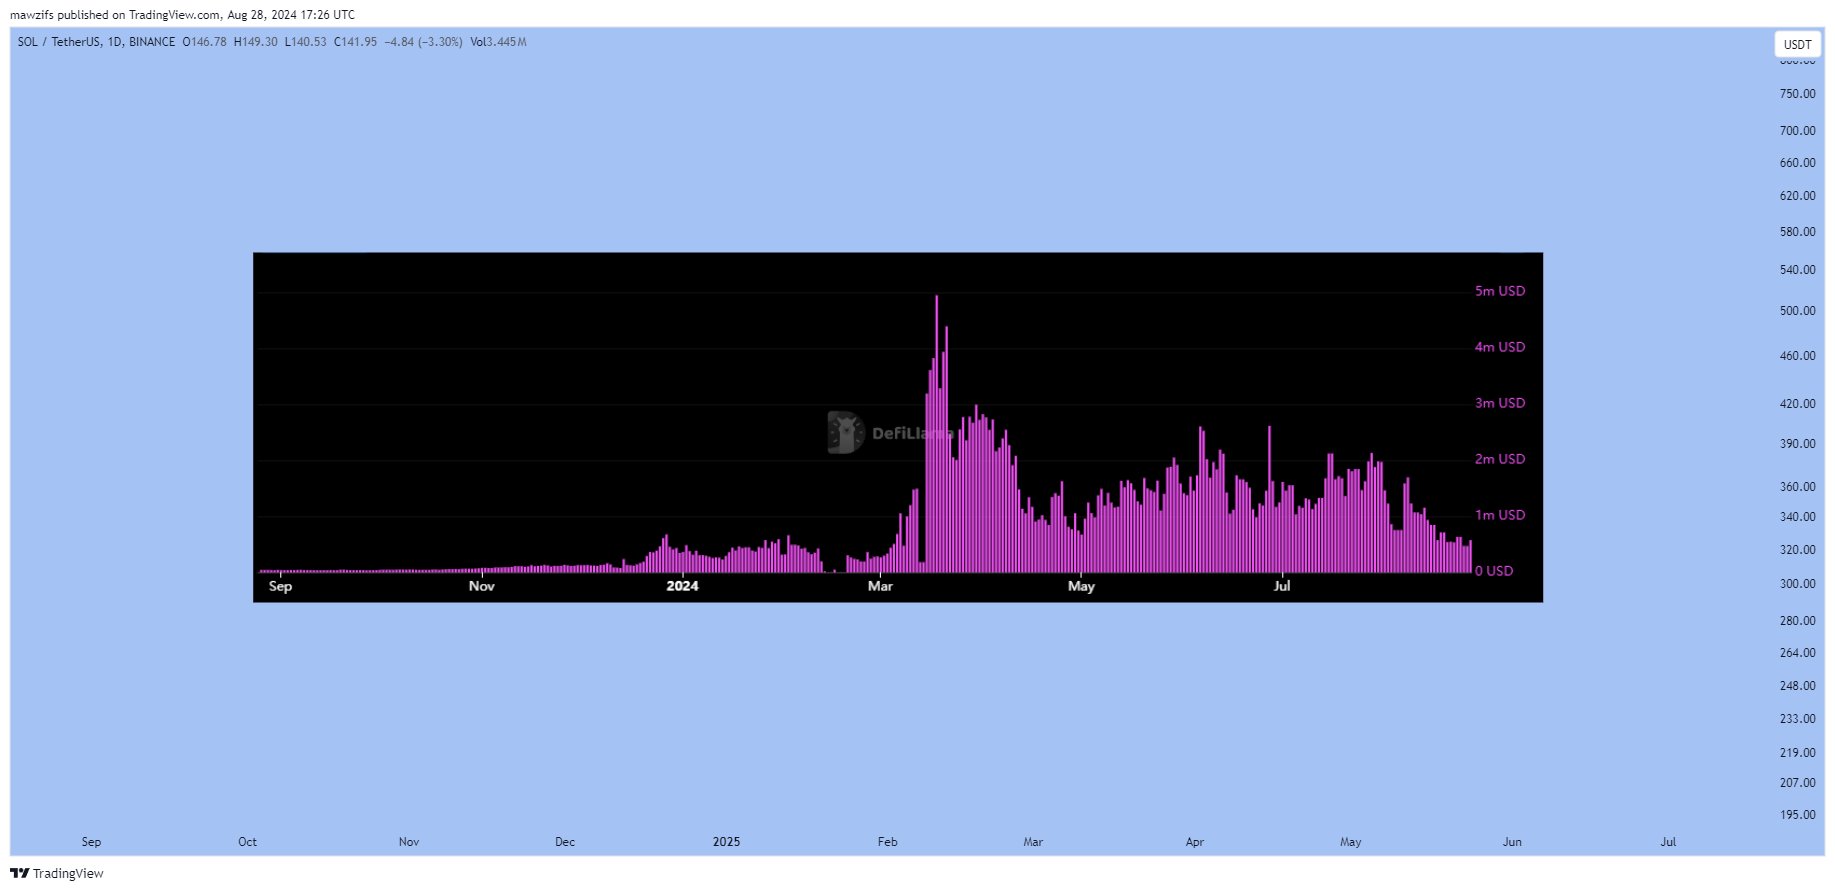Click the Feb label on the time axis
Viewport: 1835px width, 891px height.
(x=887, y=842)
